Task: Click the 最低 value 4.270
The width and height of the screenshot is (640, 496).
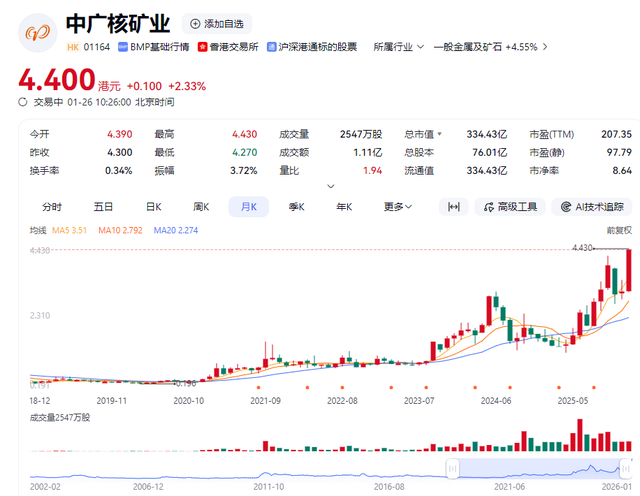Action: tap(244, 152)
